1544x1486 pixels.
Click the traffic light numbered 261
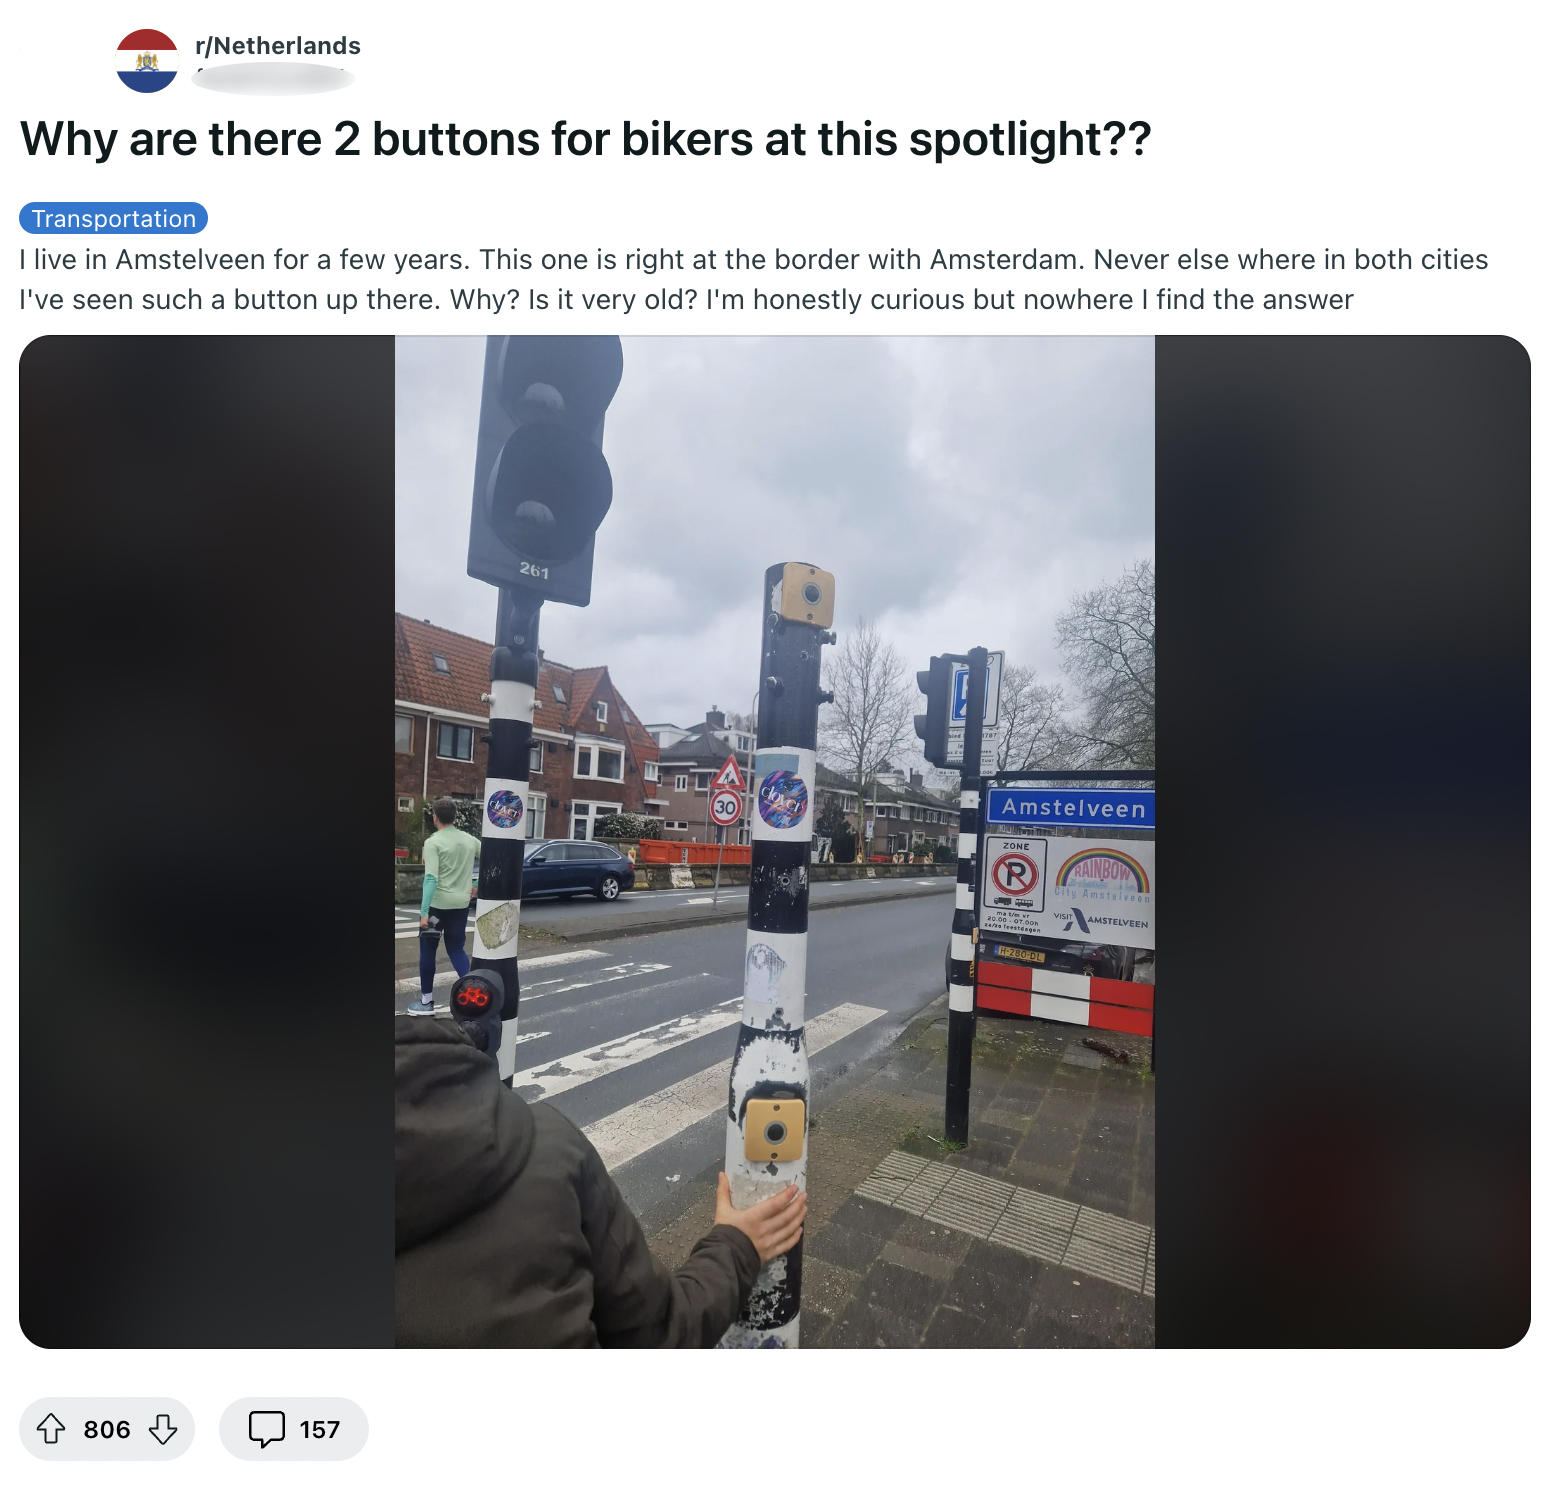545,471
